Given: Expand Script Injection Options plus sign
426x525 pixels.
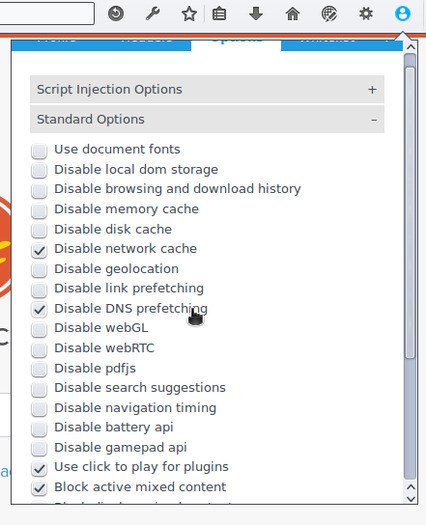Looking at the screenshot, I should [x=372, y=89].
